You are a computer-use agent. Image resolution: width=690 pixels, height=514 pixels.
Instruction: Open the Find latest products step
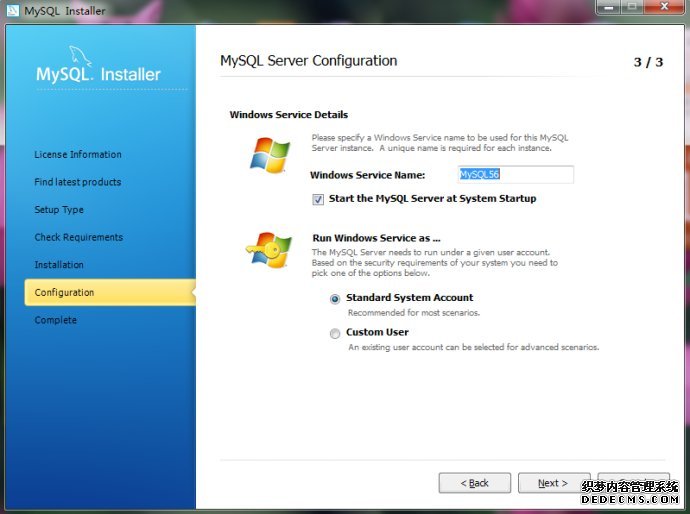[x=78, y=182]
